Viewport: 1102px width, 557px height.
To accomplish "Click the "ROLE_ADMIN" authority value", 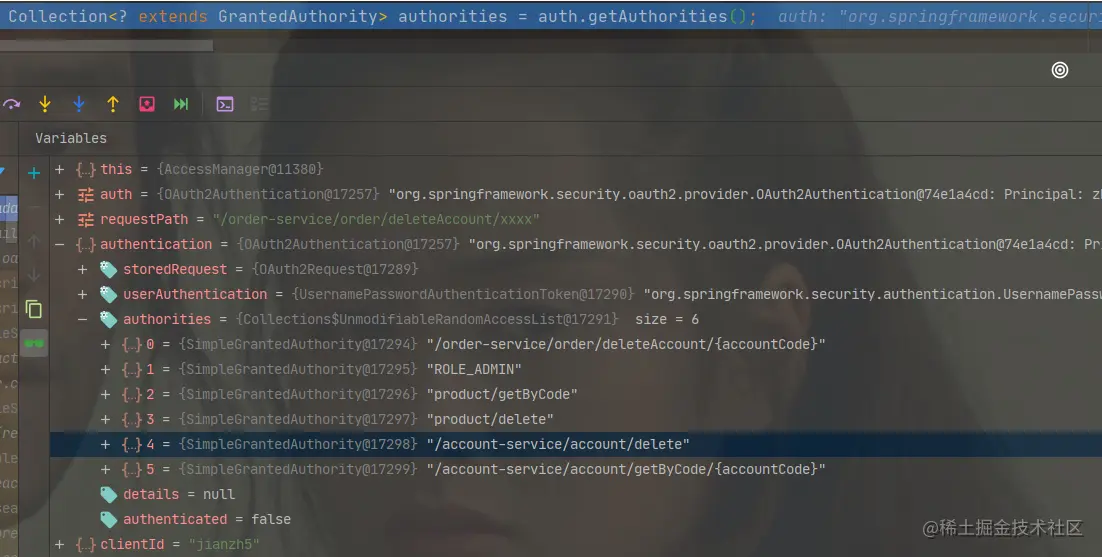I will pyautogui.click(x=474, y=369).
